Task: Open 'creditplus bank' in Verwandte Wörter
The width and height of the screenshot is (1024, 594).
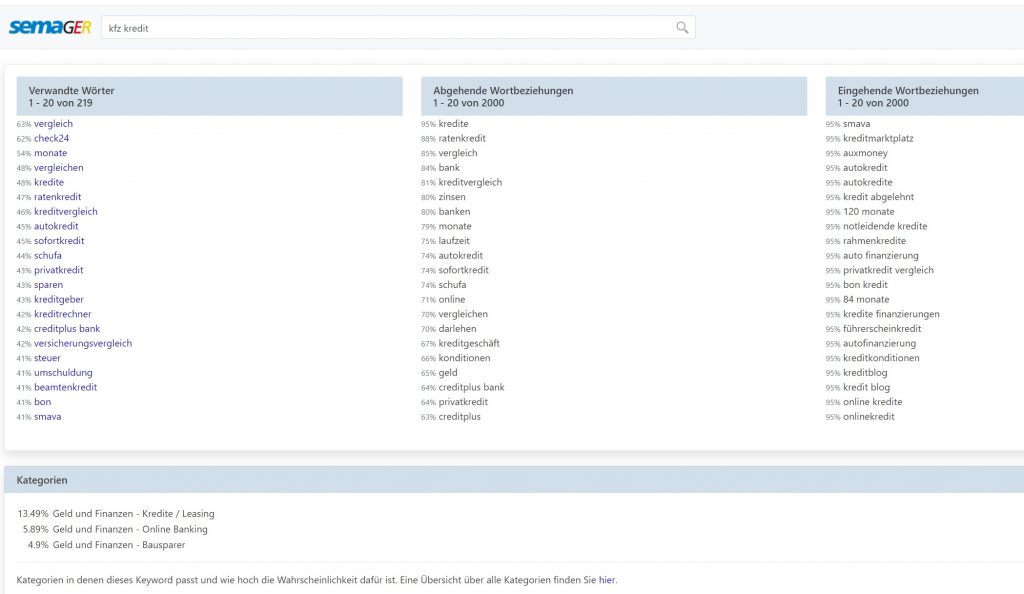Action: (67, 328)
